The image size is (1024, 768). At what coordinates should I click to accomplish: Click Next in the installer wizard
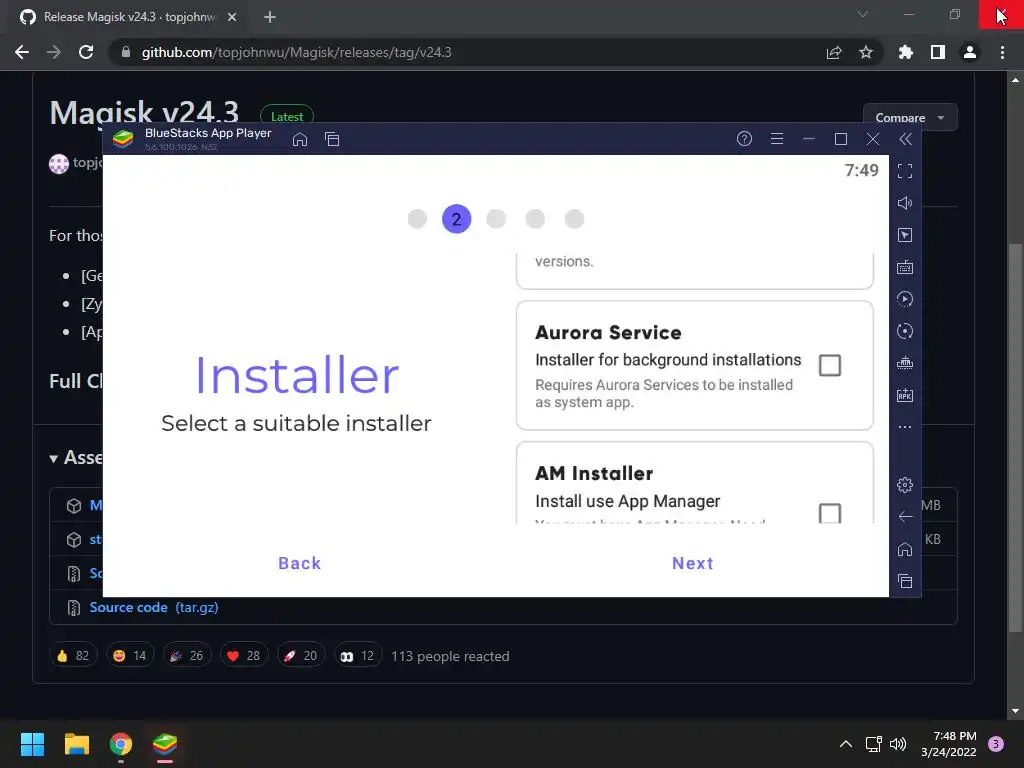pos(693,563)
